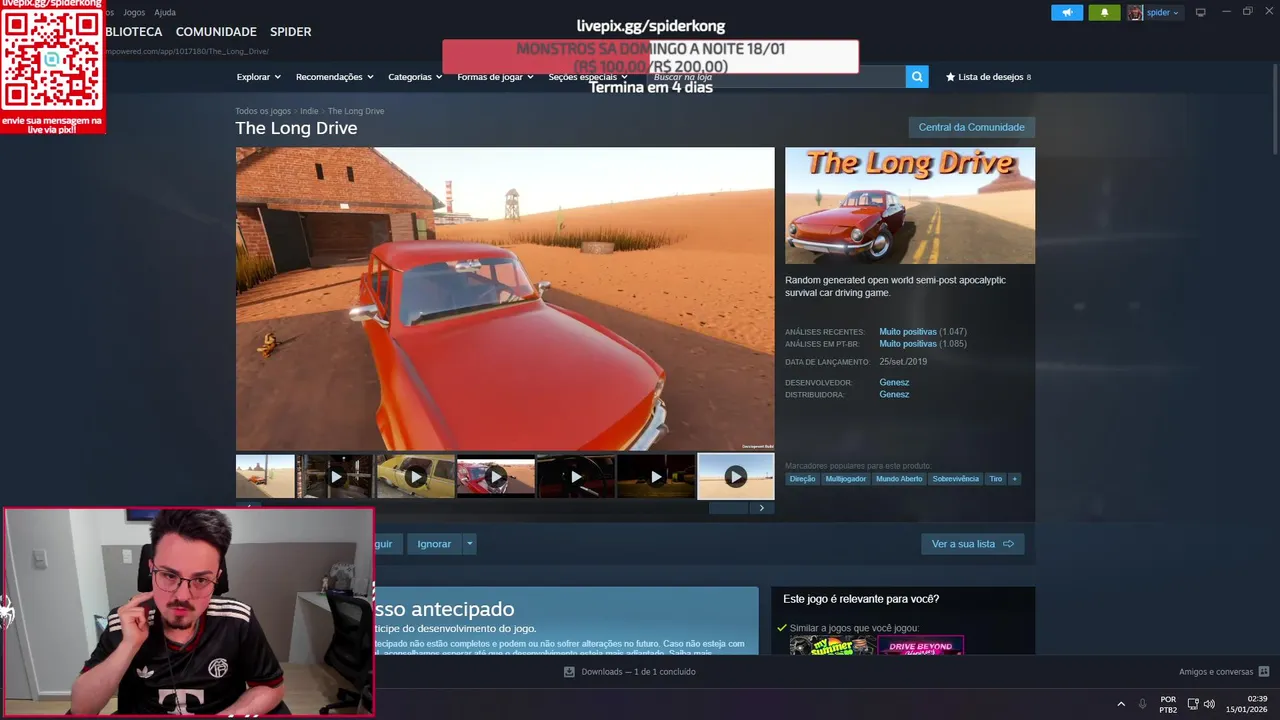
Task: Expand the Categorias dropdown menu
Action: pos(415,77)
